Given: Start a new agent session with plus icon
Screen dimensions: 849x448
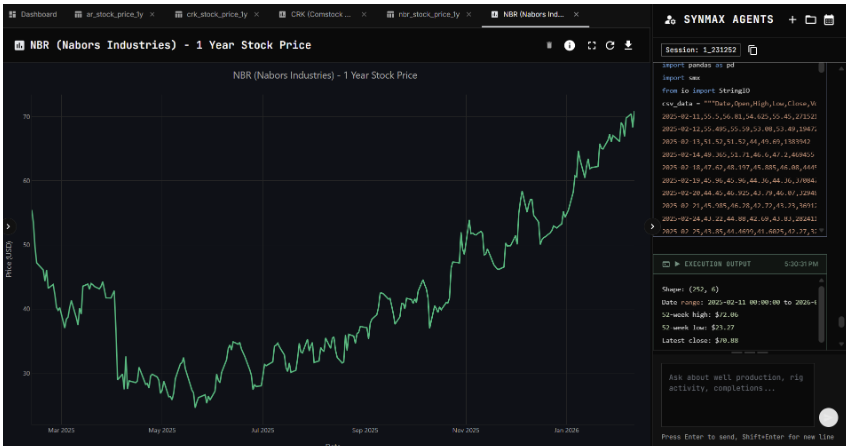Looking at the screenshot, I should pos(792,19).
